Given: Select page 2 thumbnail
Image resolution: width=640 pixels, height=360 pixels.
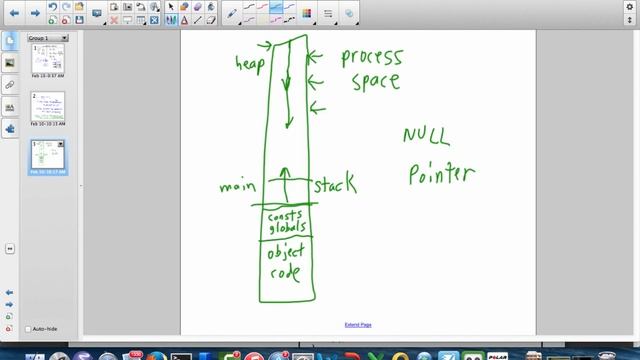Looking at the screenshot, I should click(48, 106).
